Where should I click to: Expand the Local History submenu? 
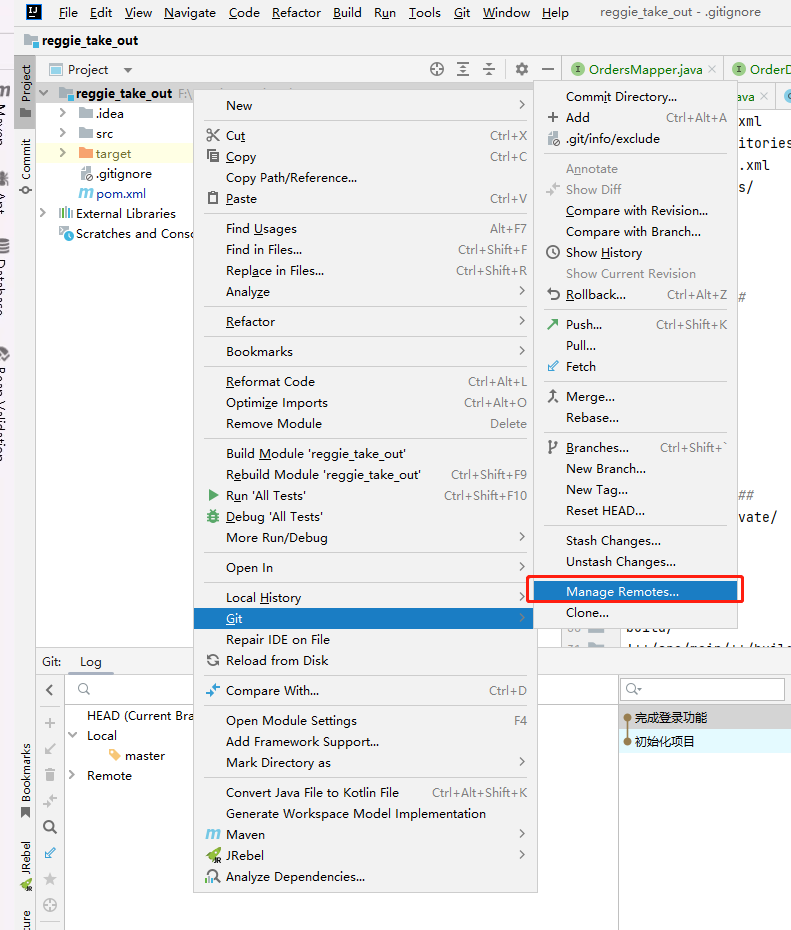coord(365,597)
